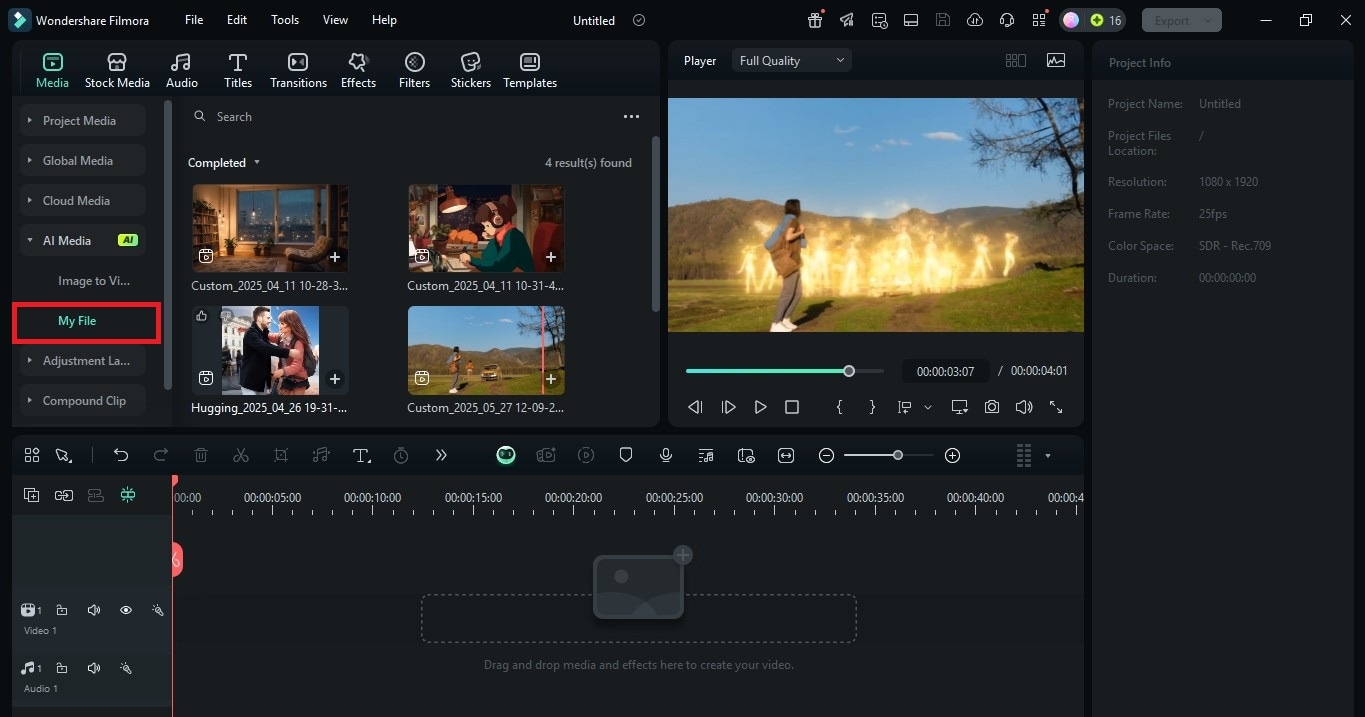1365x717 pixels.
Task: Zoom out the timeline
Action: tap(826, 455)
